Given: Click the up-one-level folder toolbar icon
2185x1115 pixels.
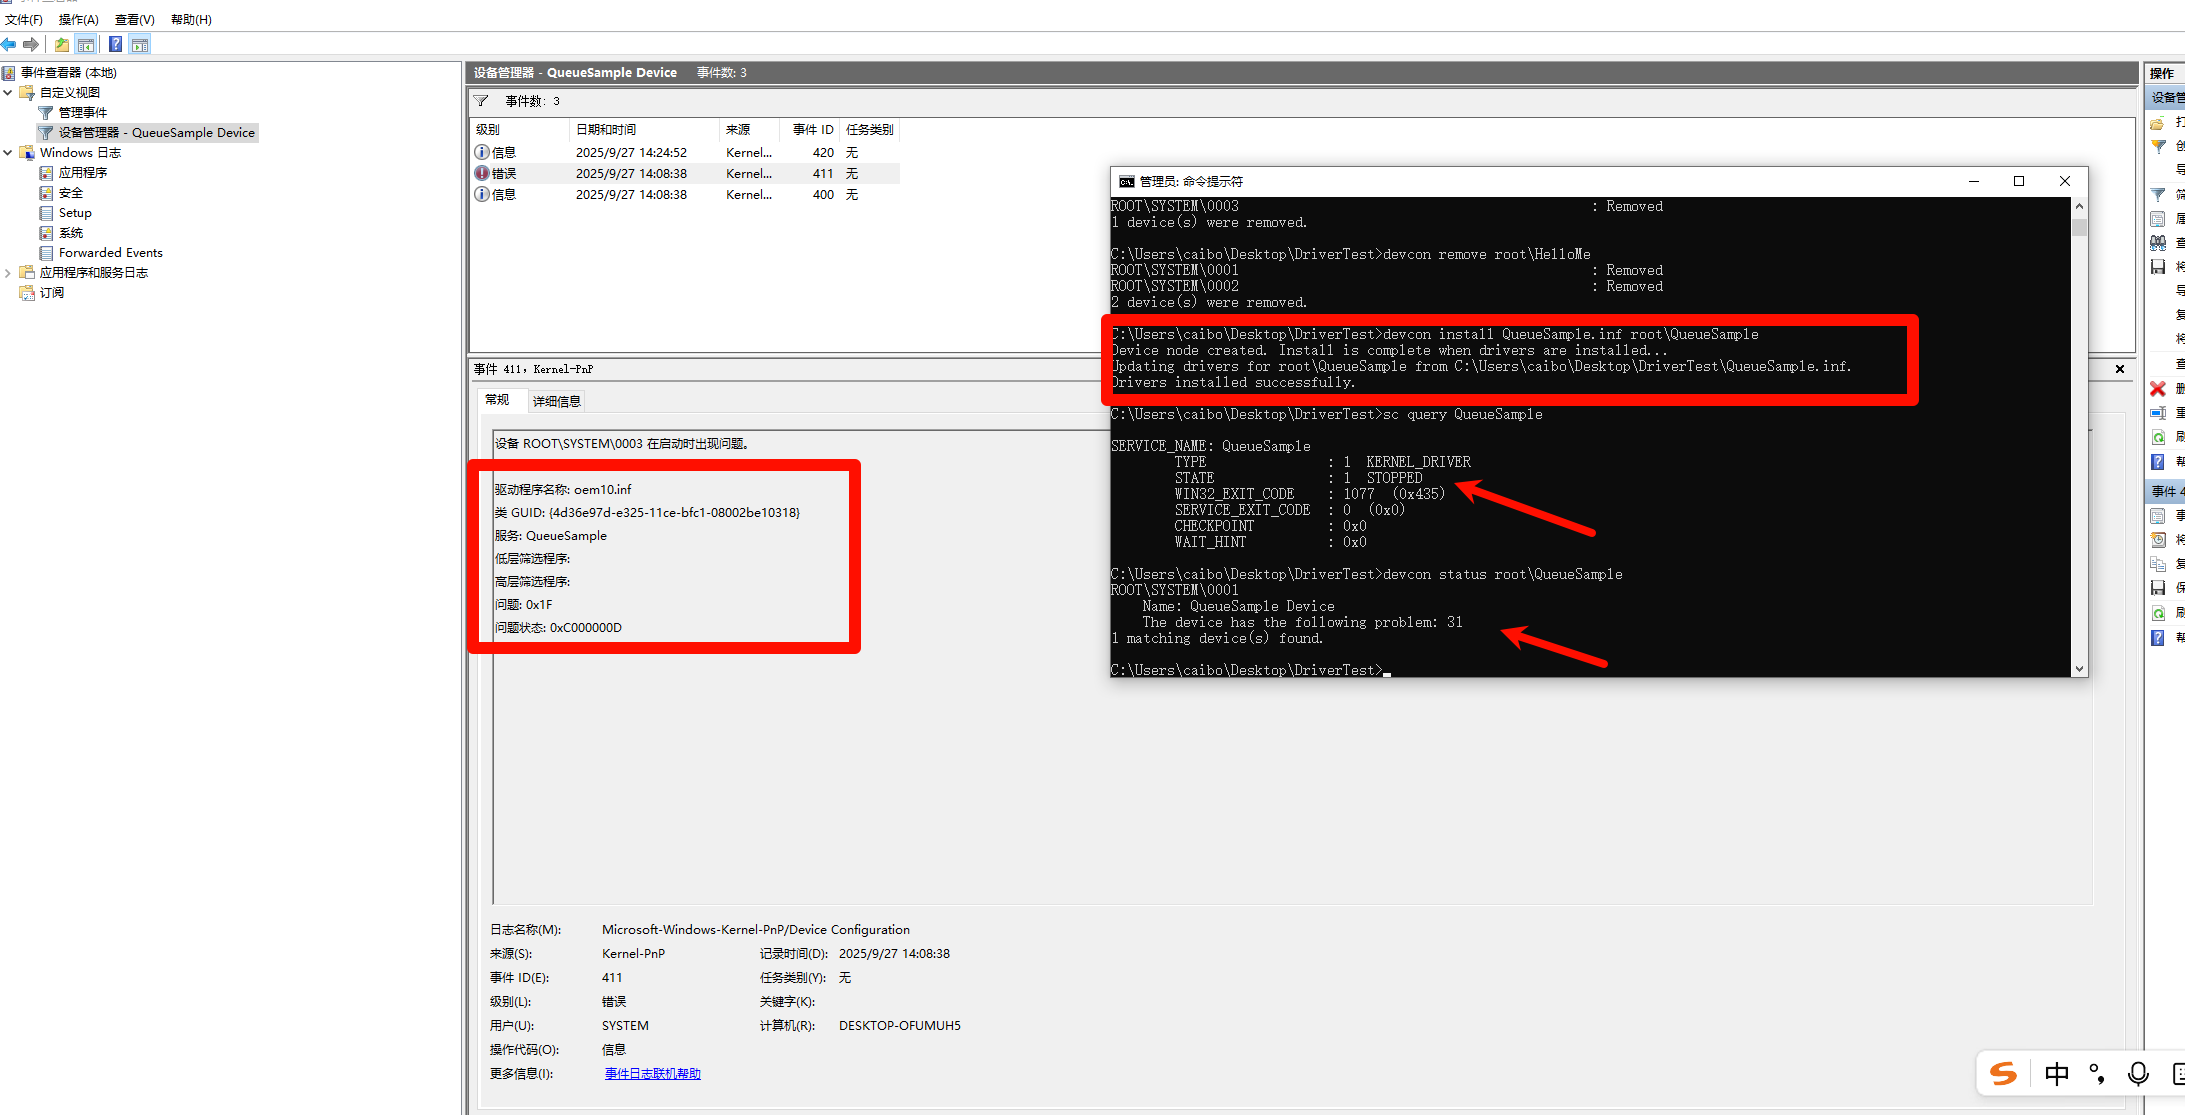Looking at the screenshot, I should click(x=62, y=44).
